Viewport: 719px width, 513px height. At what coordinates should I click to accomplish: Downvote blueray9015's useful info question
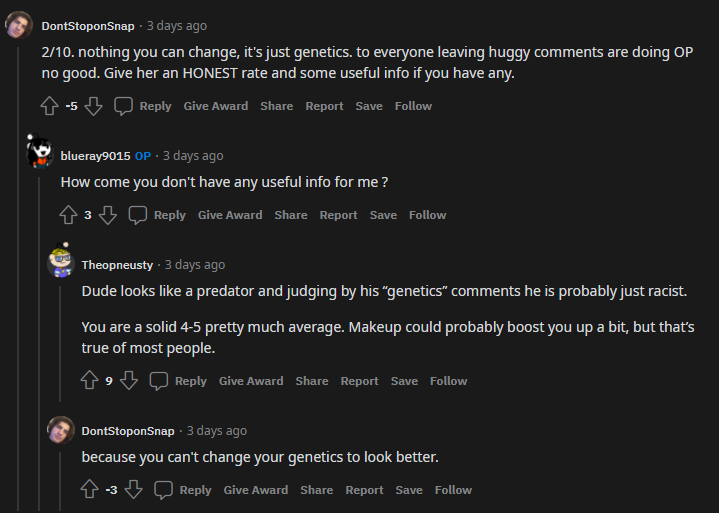coord(108,215)
